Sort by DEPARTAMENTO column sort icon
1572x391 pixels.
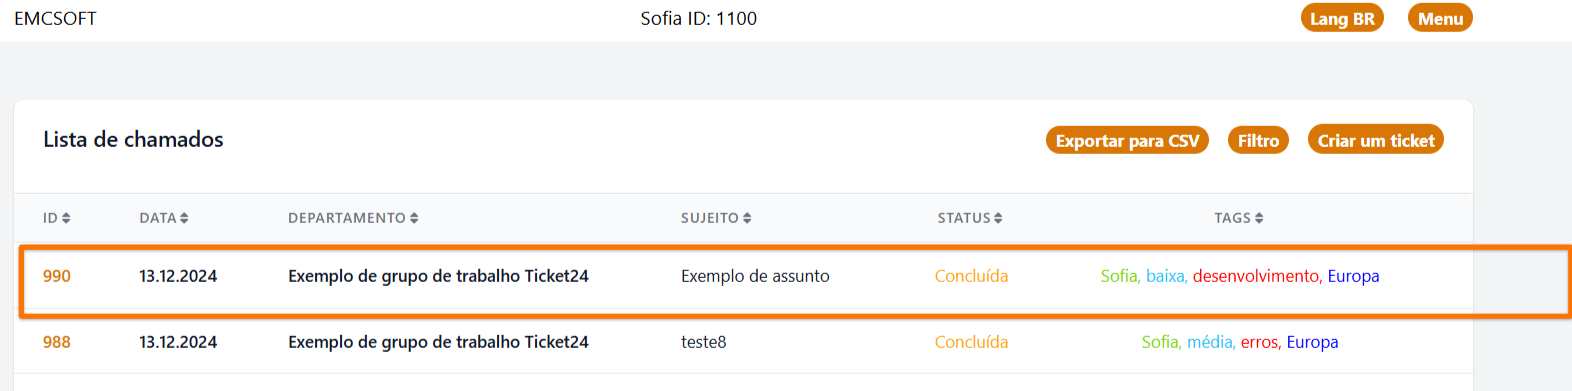414,218
